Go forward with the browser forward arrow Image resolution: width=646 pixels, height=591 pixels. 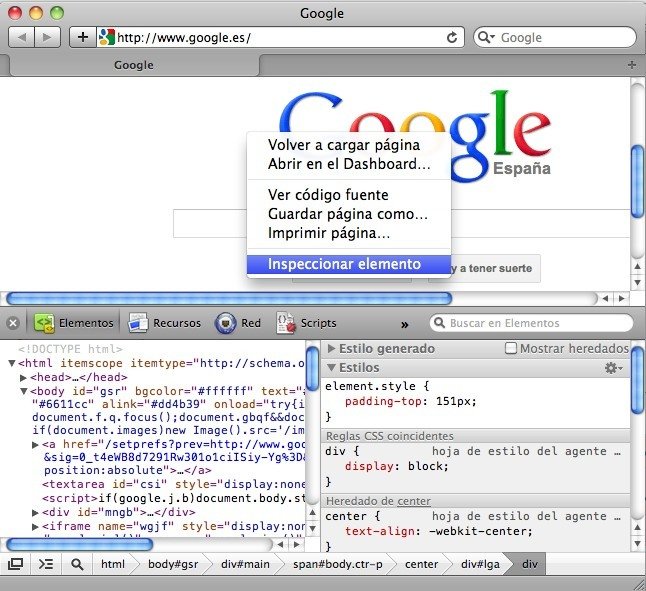tap(47, 37)
